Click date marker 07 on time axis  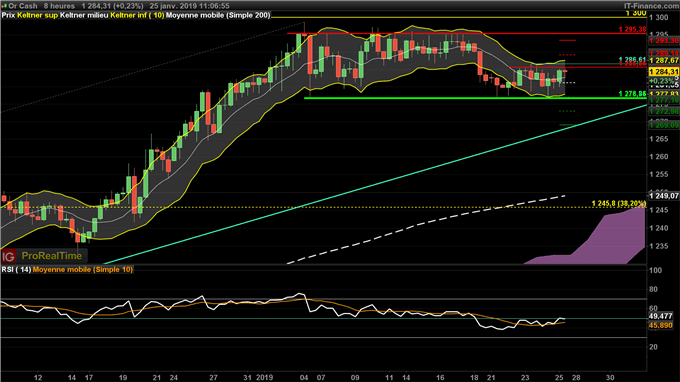[x=321, y=378]
